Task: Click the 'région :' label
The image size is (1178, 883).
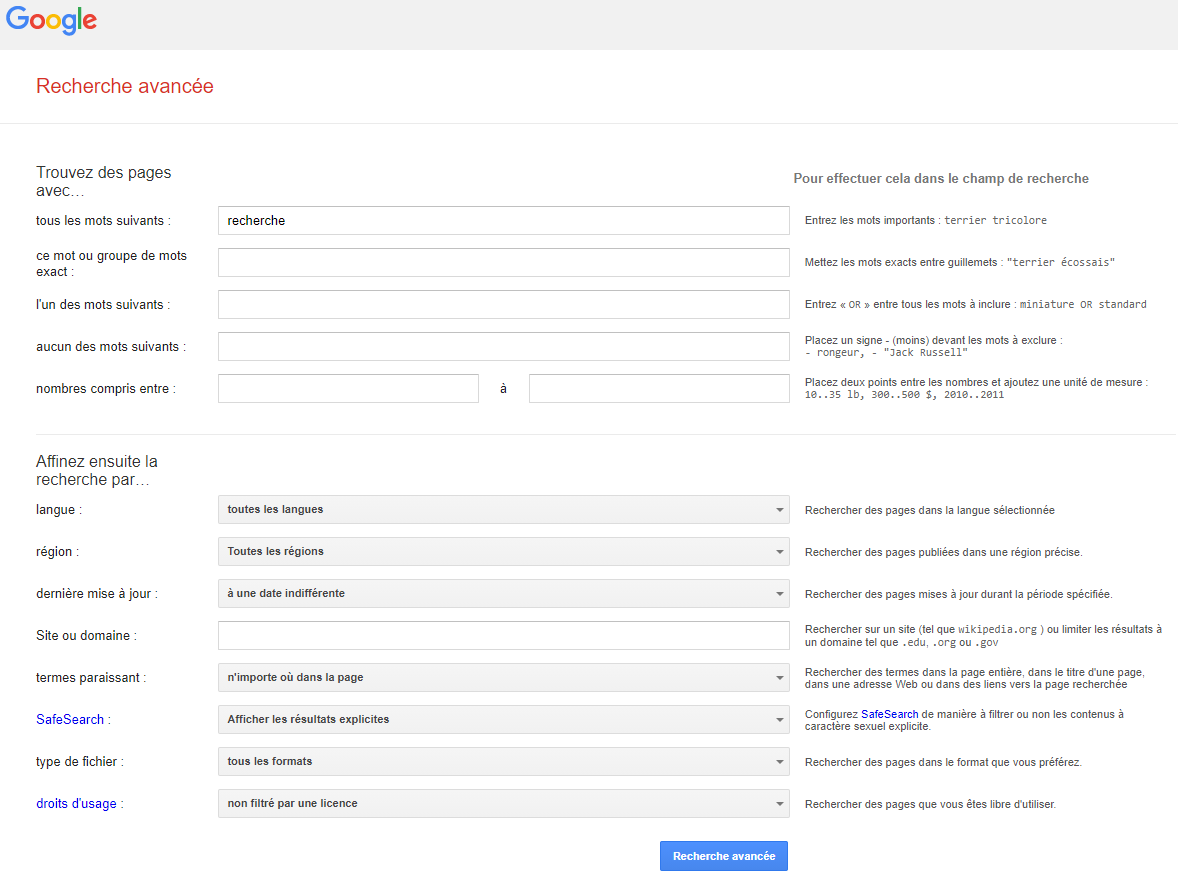Action: coord(57,552)
